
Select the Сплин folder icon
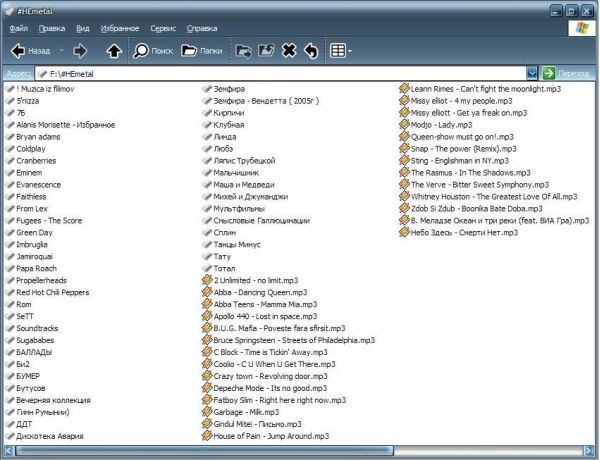207,232
